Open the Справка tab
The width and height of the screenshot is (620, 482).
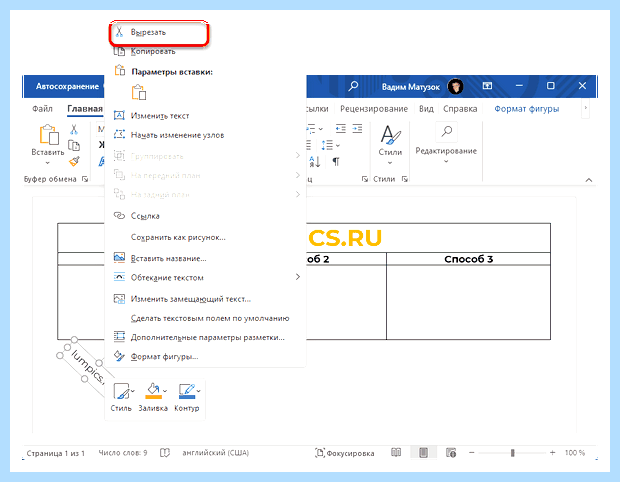click(460, 109)
